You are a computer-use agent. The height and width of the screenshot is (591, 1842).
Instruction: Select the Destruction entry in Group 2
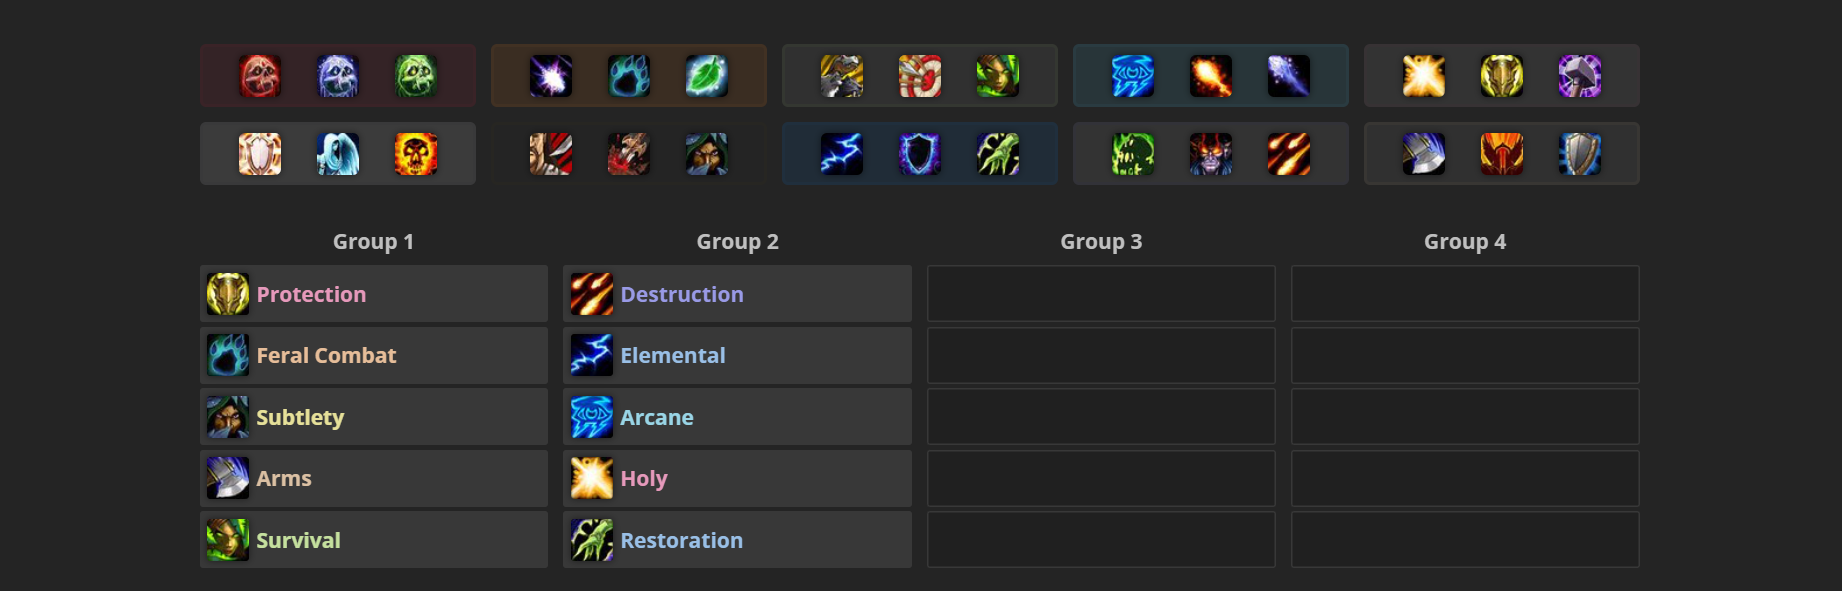coord(737,293)
